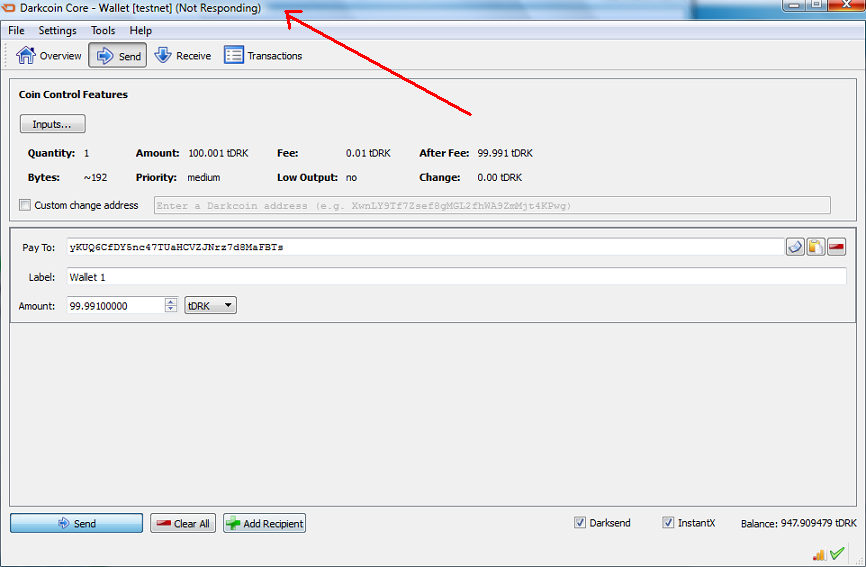The width and height of the screenshot is (866, 567).
Task: Click the Darkcoin logo in title bar
Action: click(9, 8)
